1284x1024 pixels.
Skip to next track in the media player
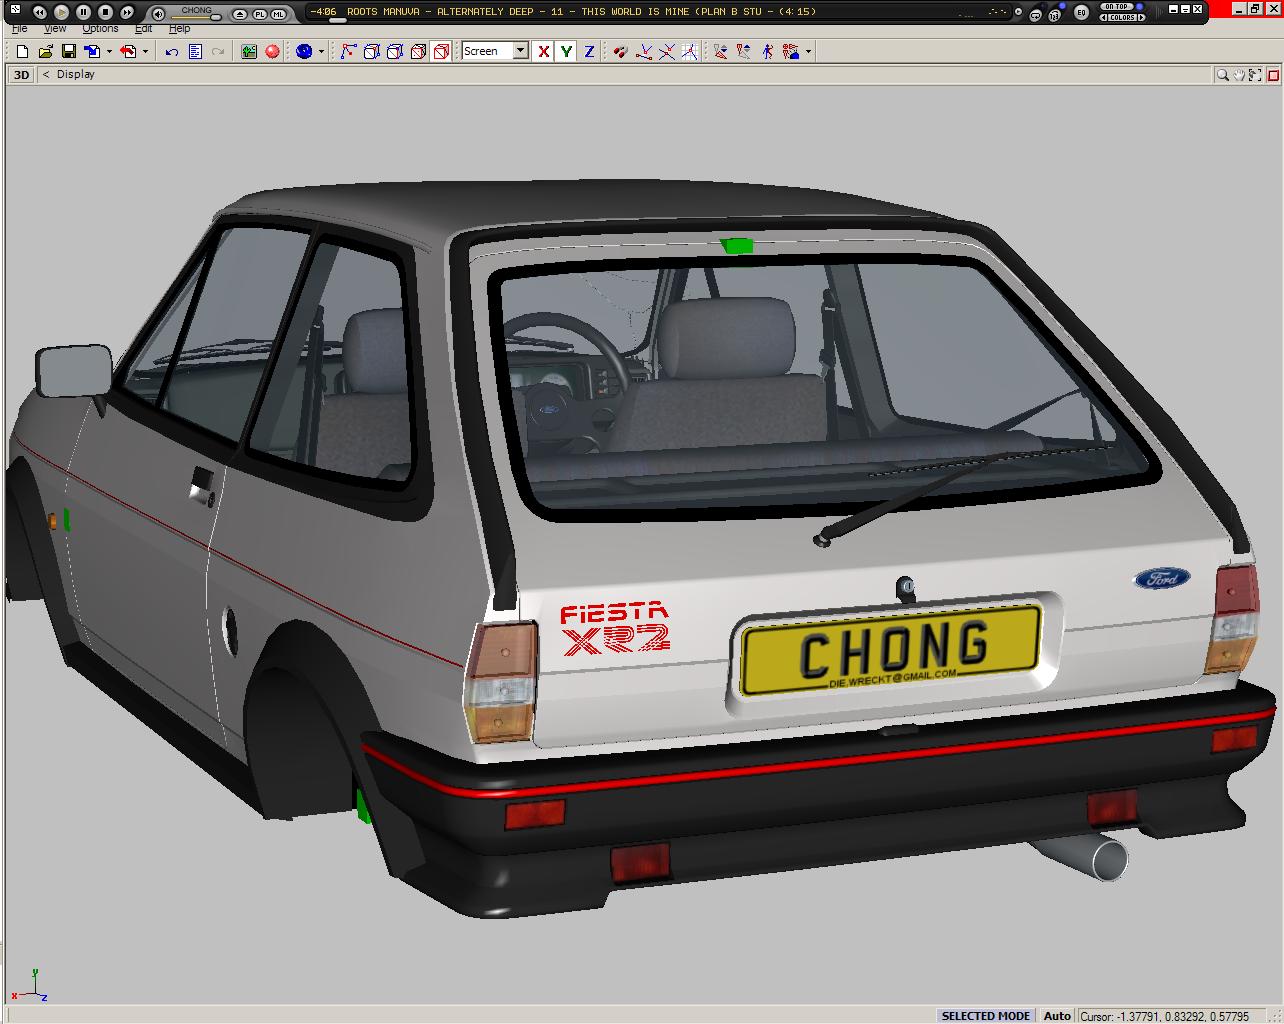[x=127, y=12]
